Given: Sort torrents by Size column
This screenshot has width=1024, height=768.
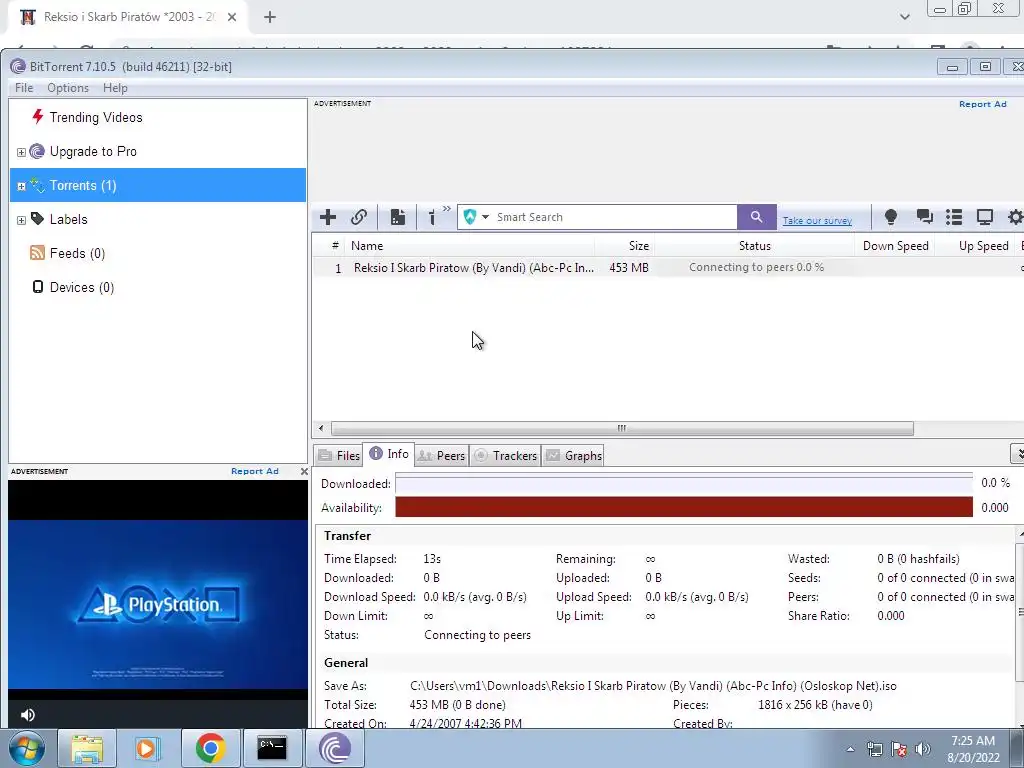Looking at the screenshot, I should click(x=624, y=246).
